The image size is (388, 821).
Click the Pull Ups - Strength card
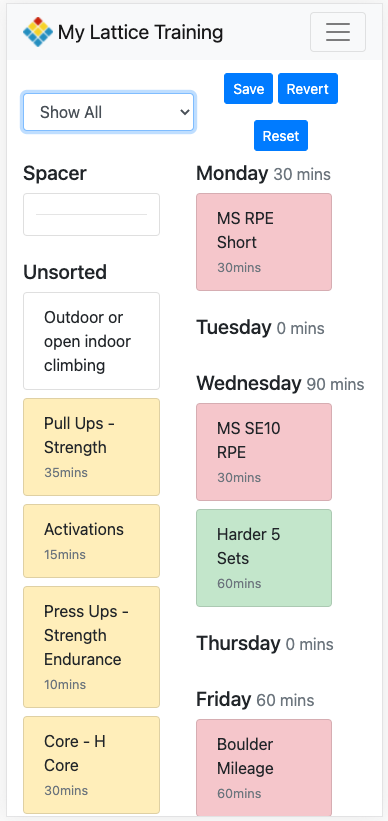[91, 447]
